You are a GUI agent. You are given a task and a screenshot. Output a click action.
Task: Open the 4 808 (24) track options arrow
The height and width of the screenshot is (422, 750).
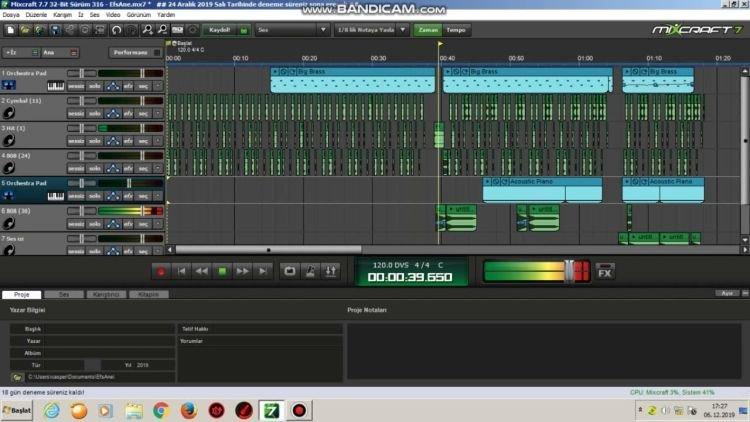click(158, 168)
